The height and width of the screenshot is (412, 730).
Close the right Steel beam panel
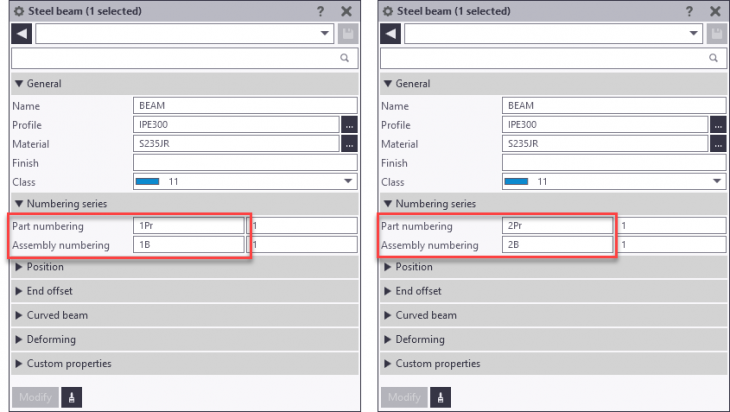point(715,11)
